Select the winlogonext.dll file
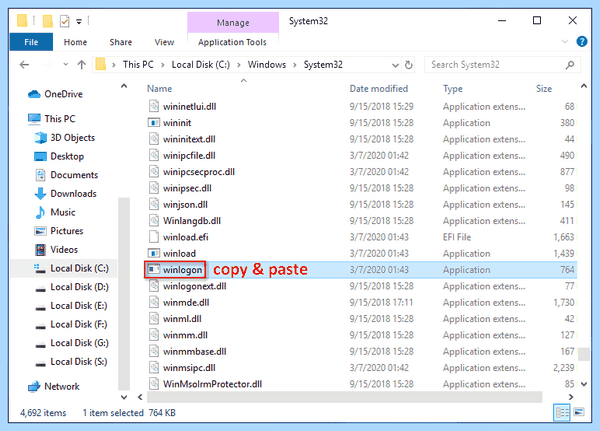The image size is (600, 431). (194, 286)
